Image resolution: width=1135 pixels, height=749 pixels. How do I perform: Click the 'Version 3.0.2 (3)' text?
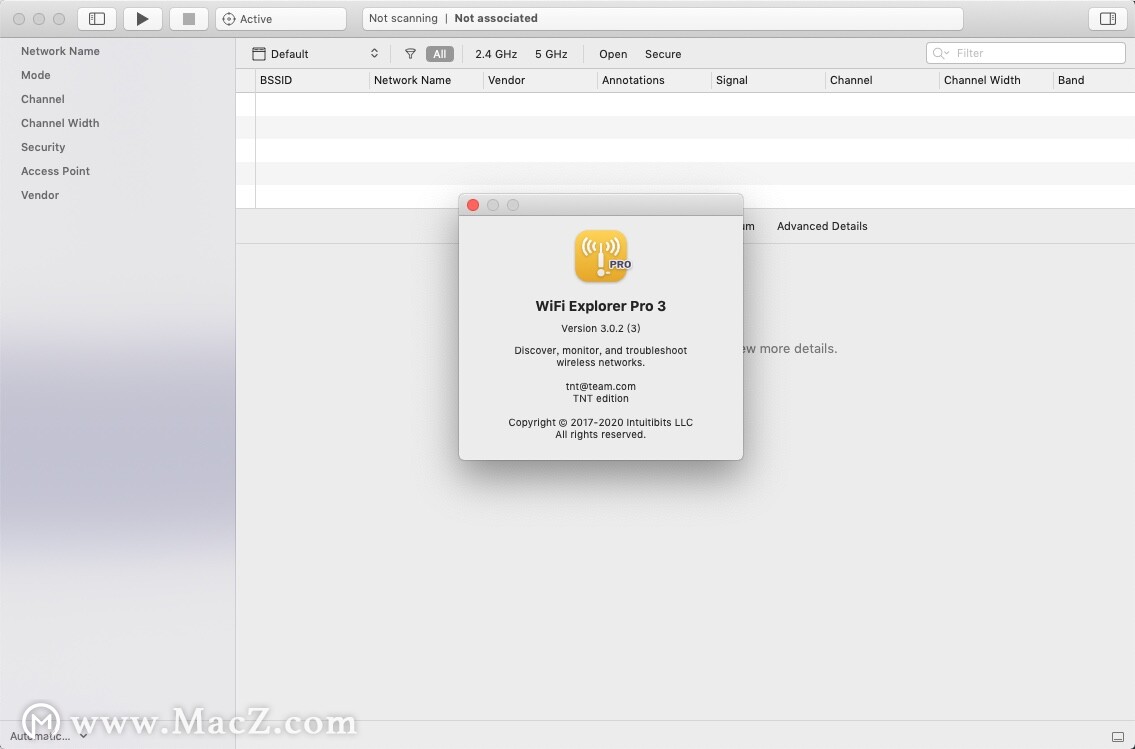(601, 328)
